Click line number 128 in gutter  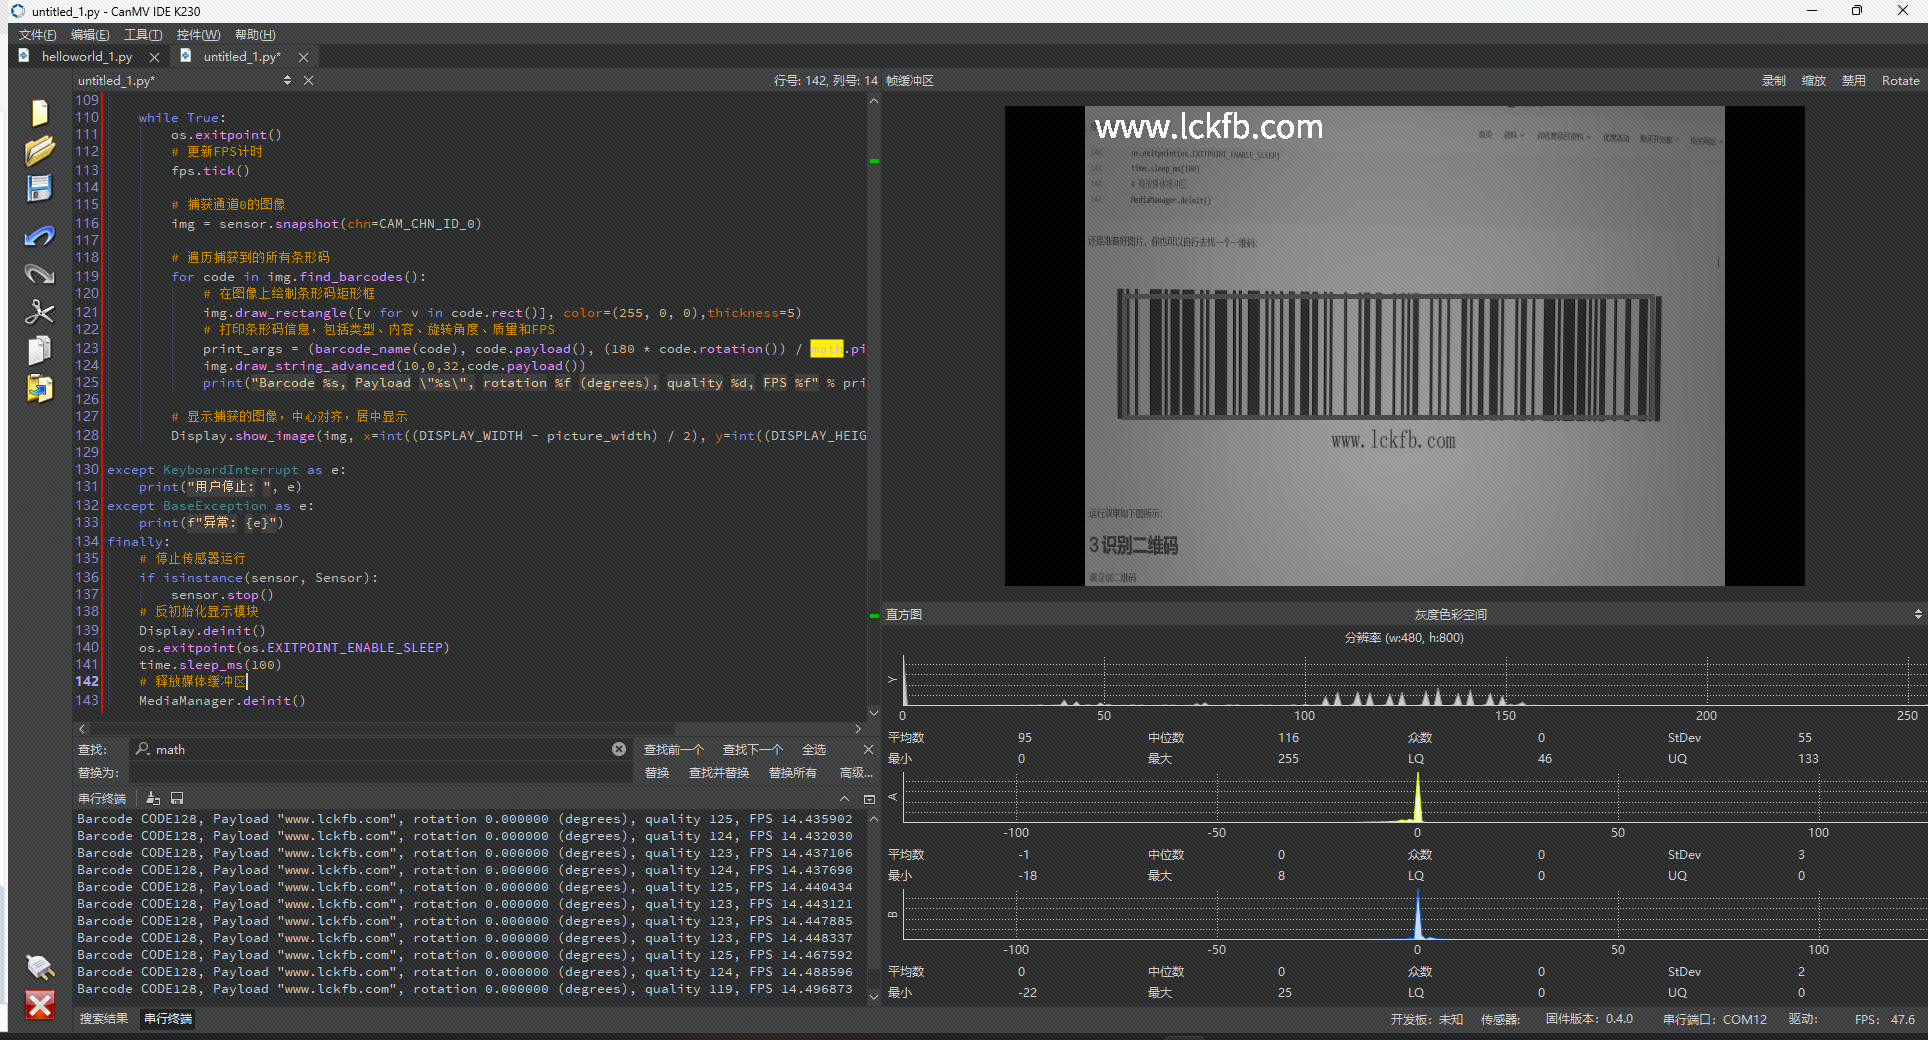87,435
